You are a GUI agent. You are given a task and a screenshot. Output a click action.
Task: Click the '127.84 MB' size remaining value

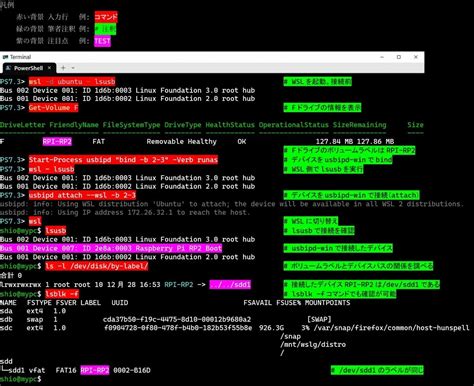tap(334, 142)
